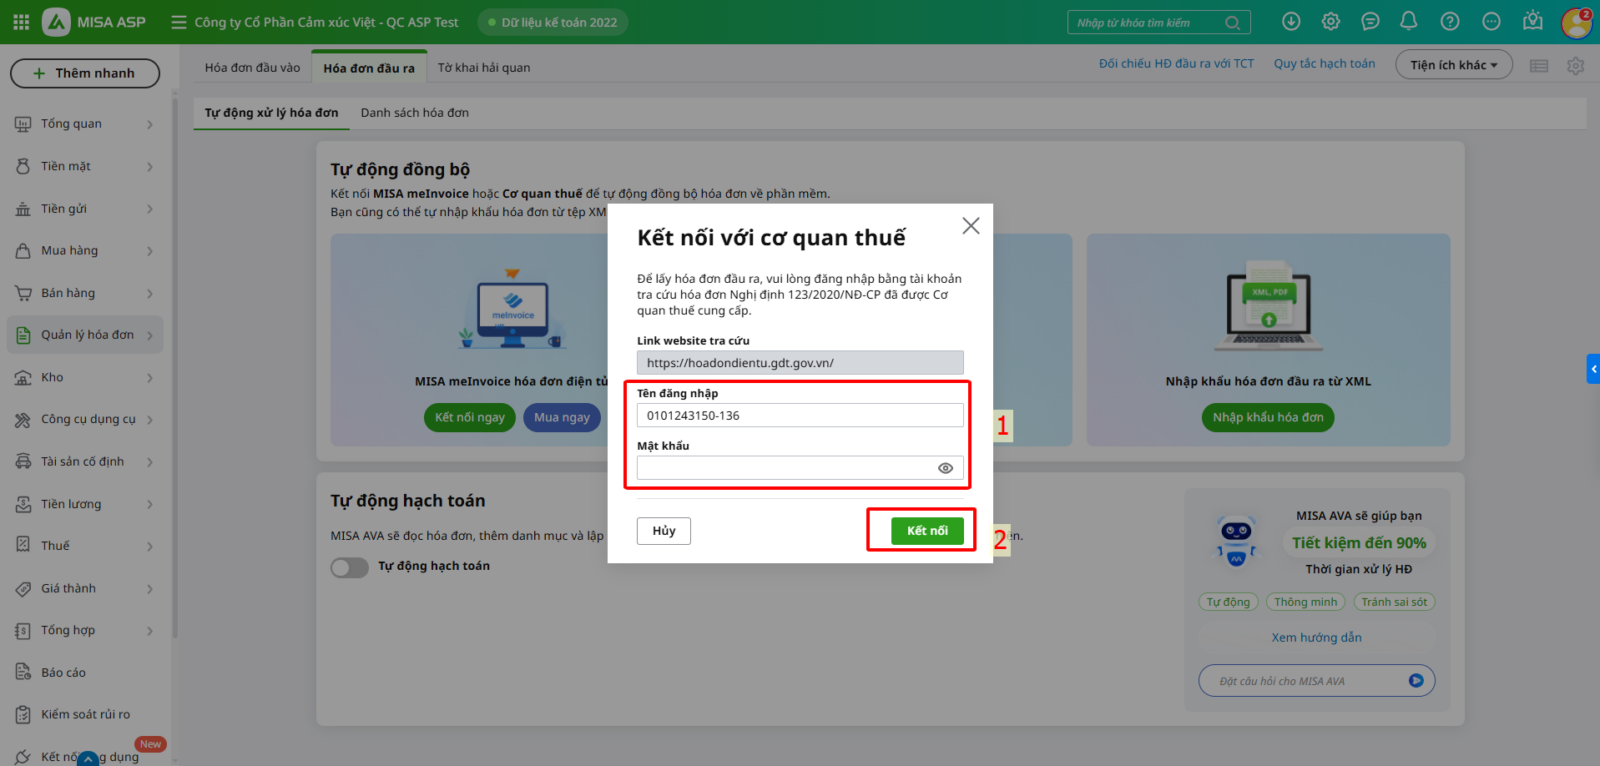Open Tiện ích khác dropdown
This screenshot has height=766, width=1600.
point(1454,65)
